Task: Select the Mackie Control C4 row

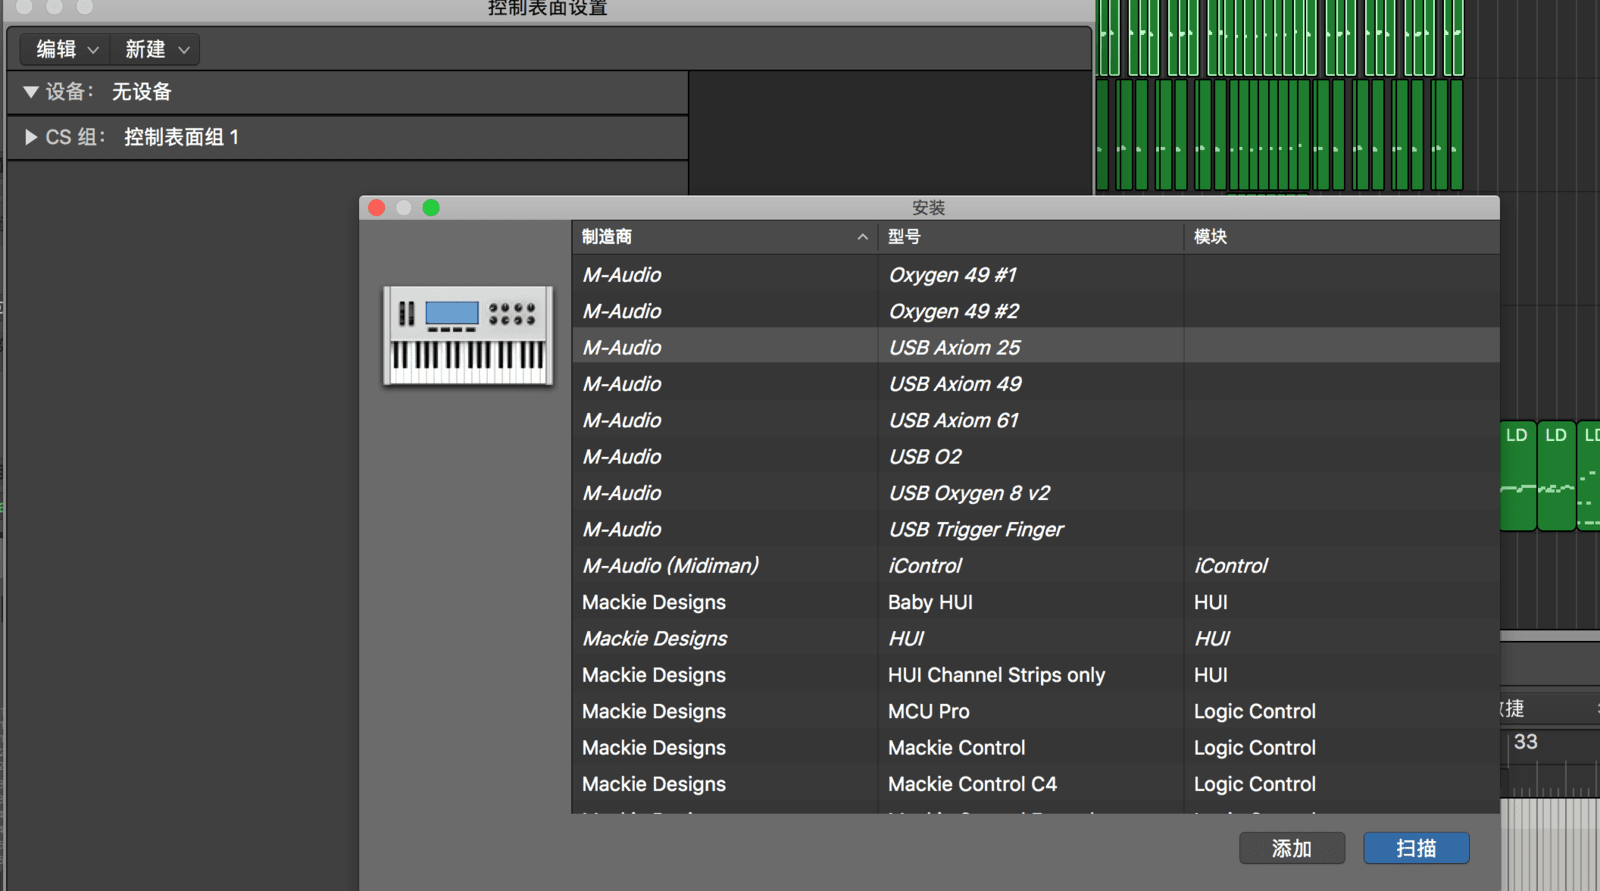Action: coord(1035,784)
